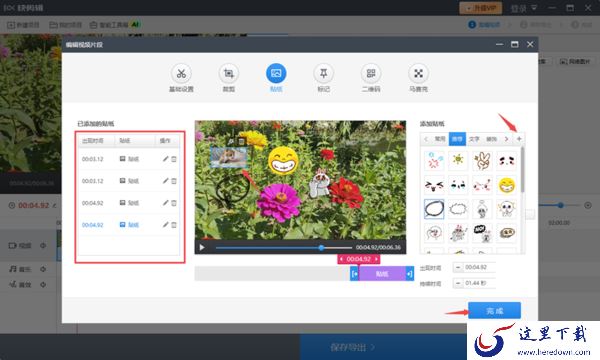Click the 持续时间 01.44 秒 input field
600x360 pixels.
pyautogui.click(x=479, y=283)
